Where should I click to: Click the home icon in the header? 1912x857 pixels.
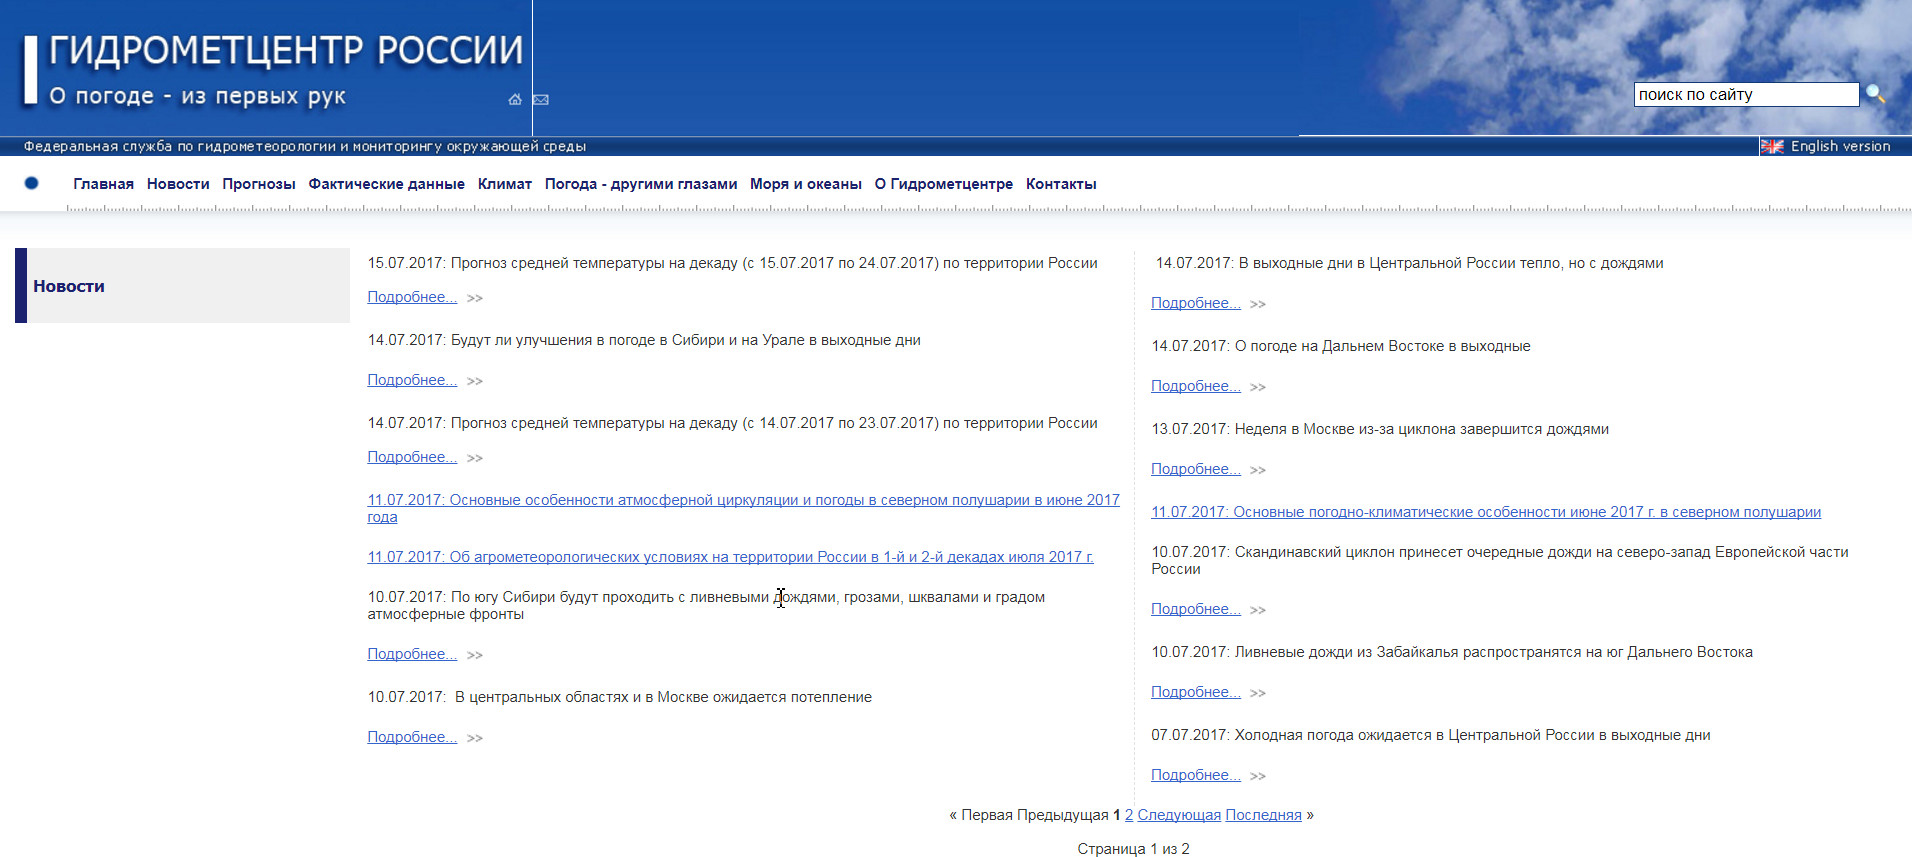(x=515, y=99)
